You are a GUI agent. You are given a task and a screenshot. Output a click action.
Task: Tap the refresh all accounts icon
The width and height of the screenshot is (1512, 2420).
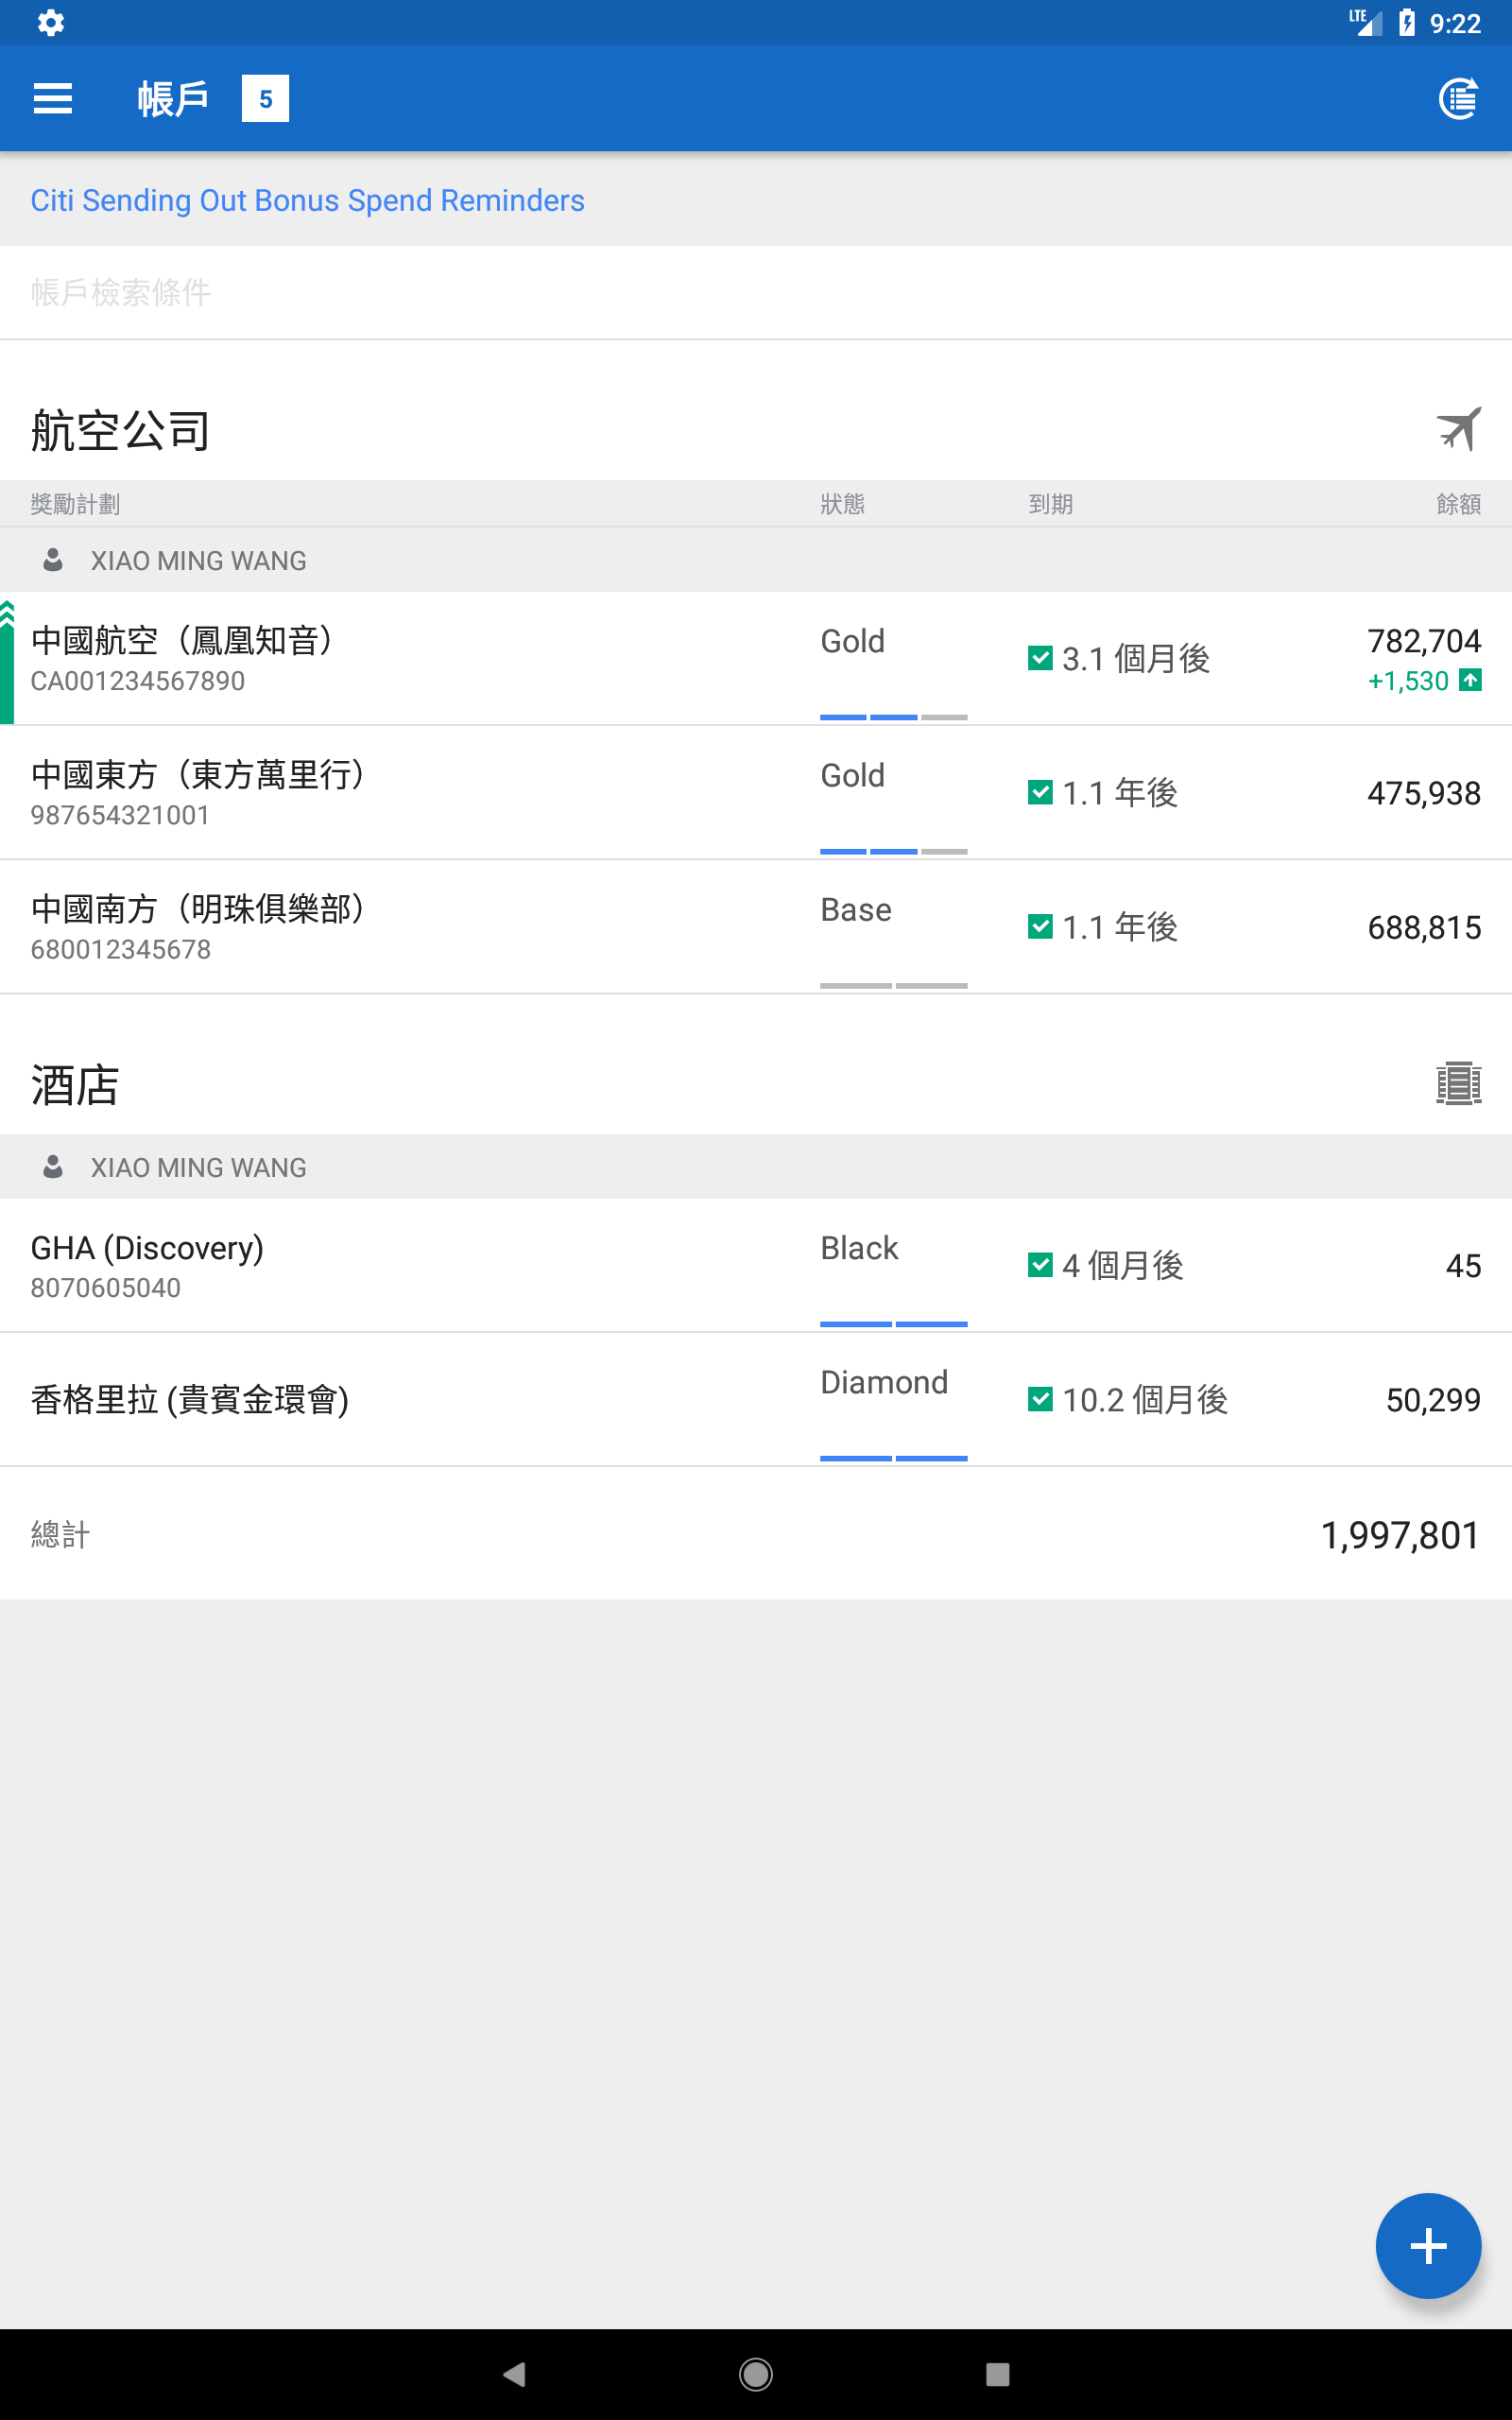[x=1458, y=98]
